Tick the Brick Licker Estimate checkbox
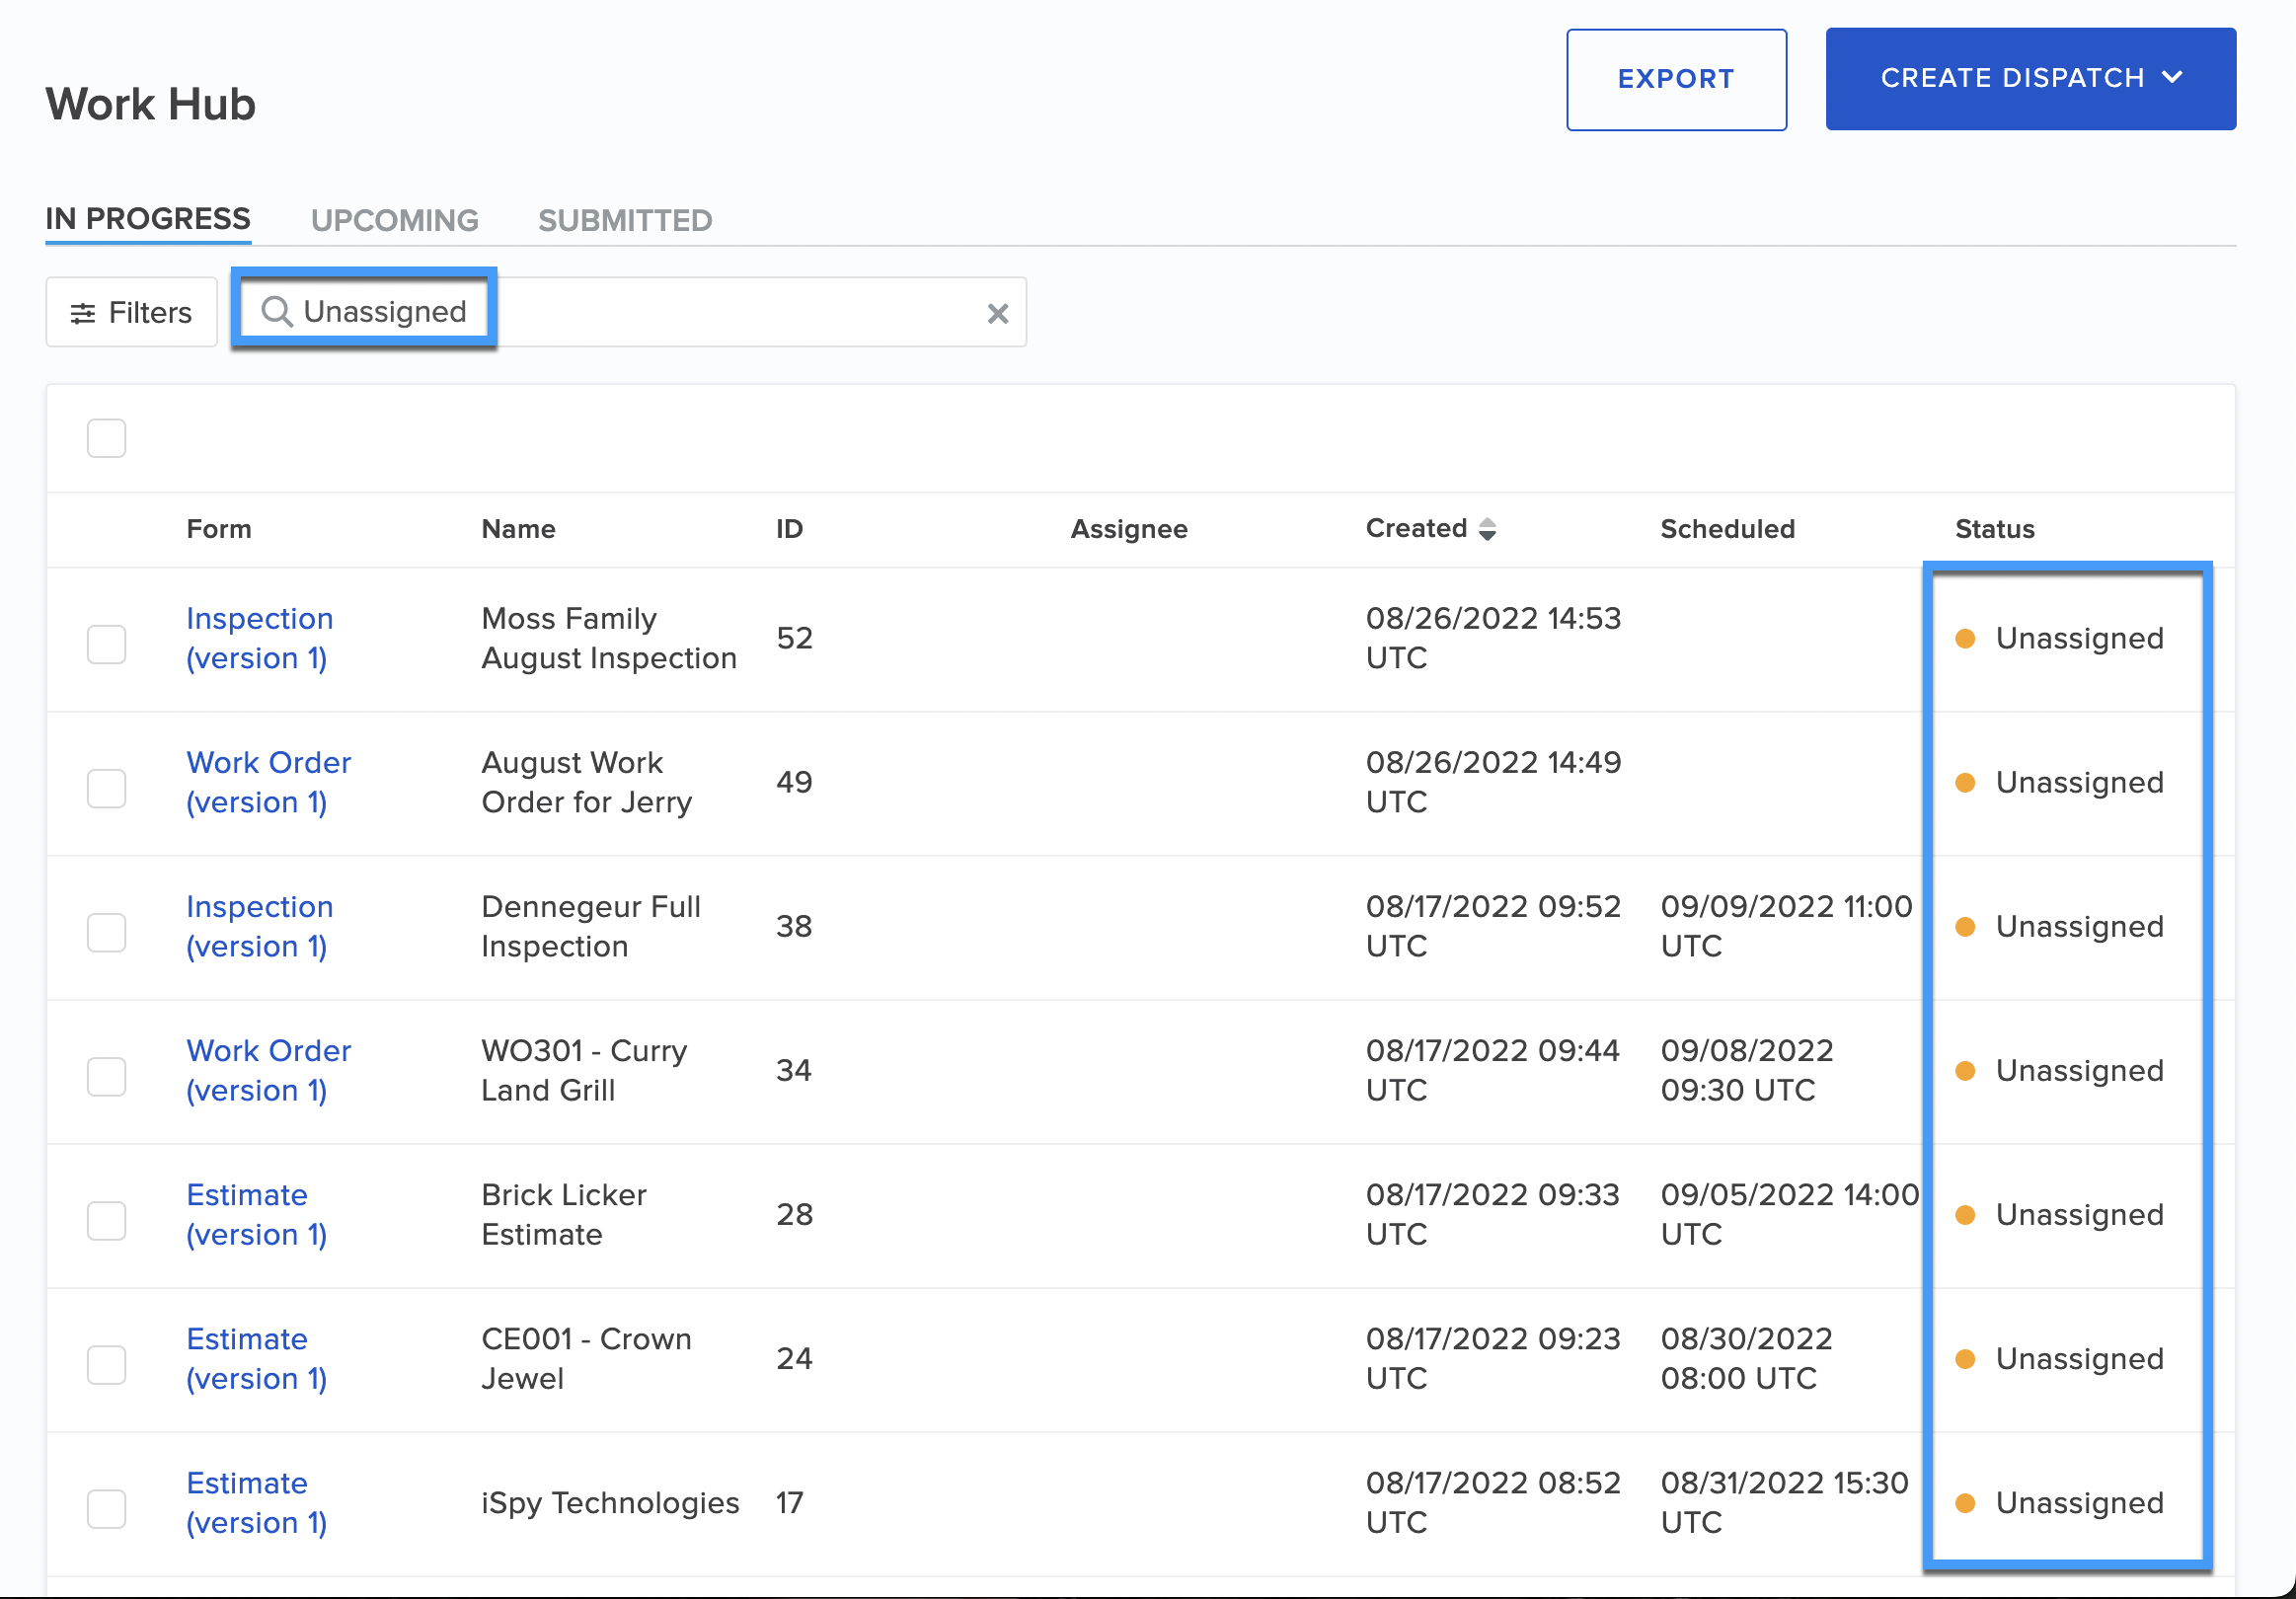Viewport: 2296px width, 1599px height. 106,1221
